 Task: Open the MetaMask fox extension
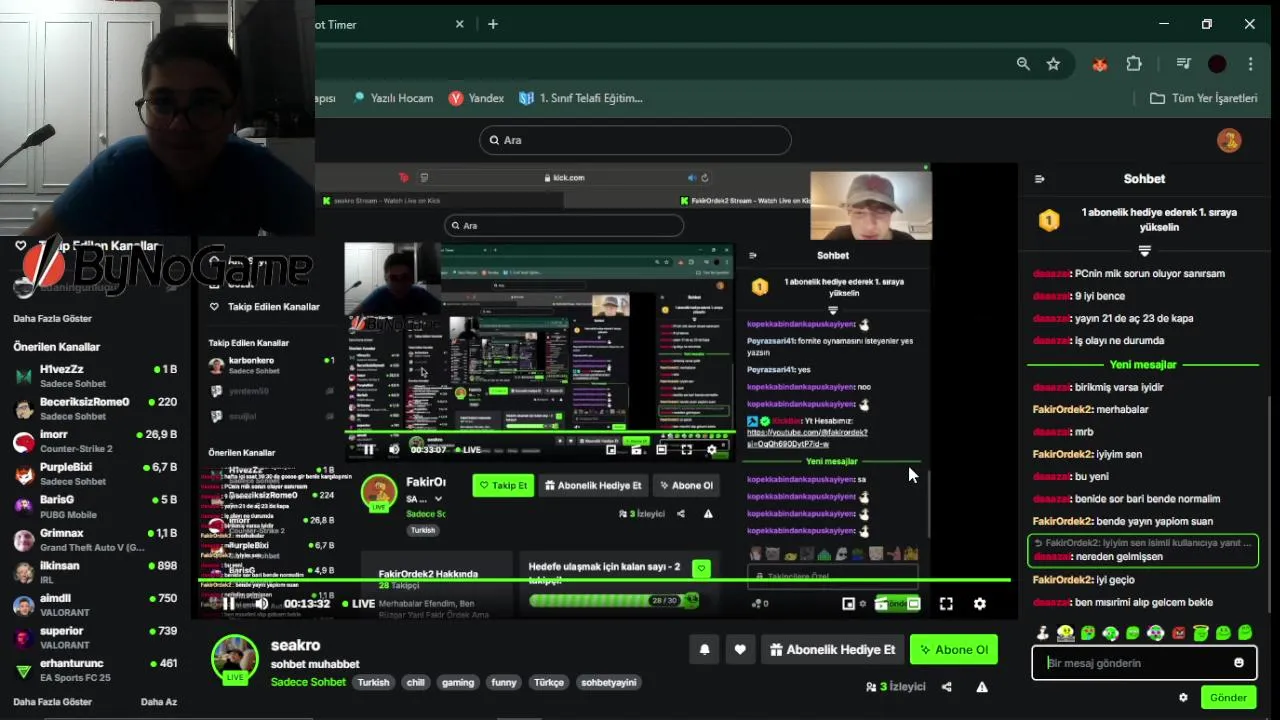pyautogui.click(x=1100, y=64)
